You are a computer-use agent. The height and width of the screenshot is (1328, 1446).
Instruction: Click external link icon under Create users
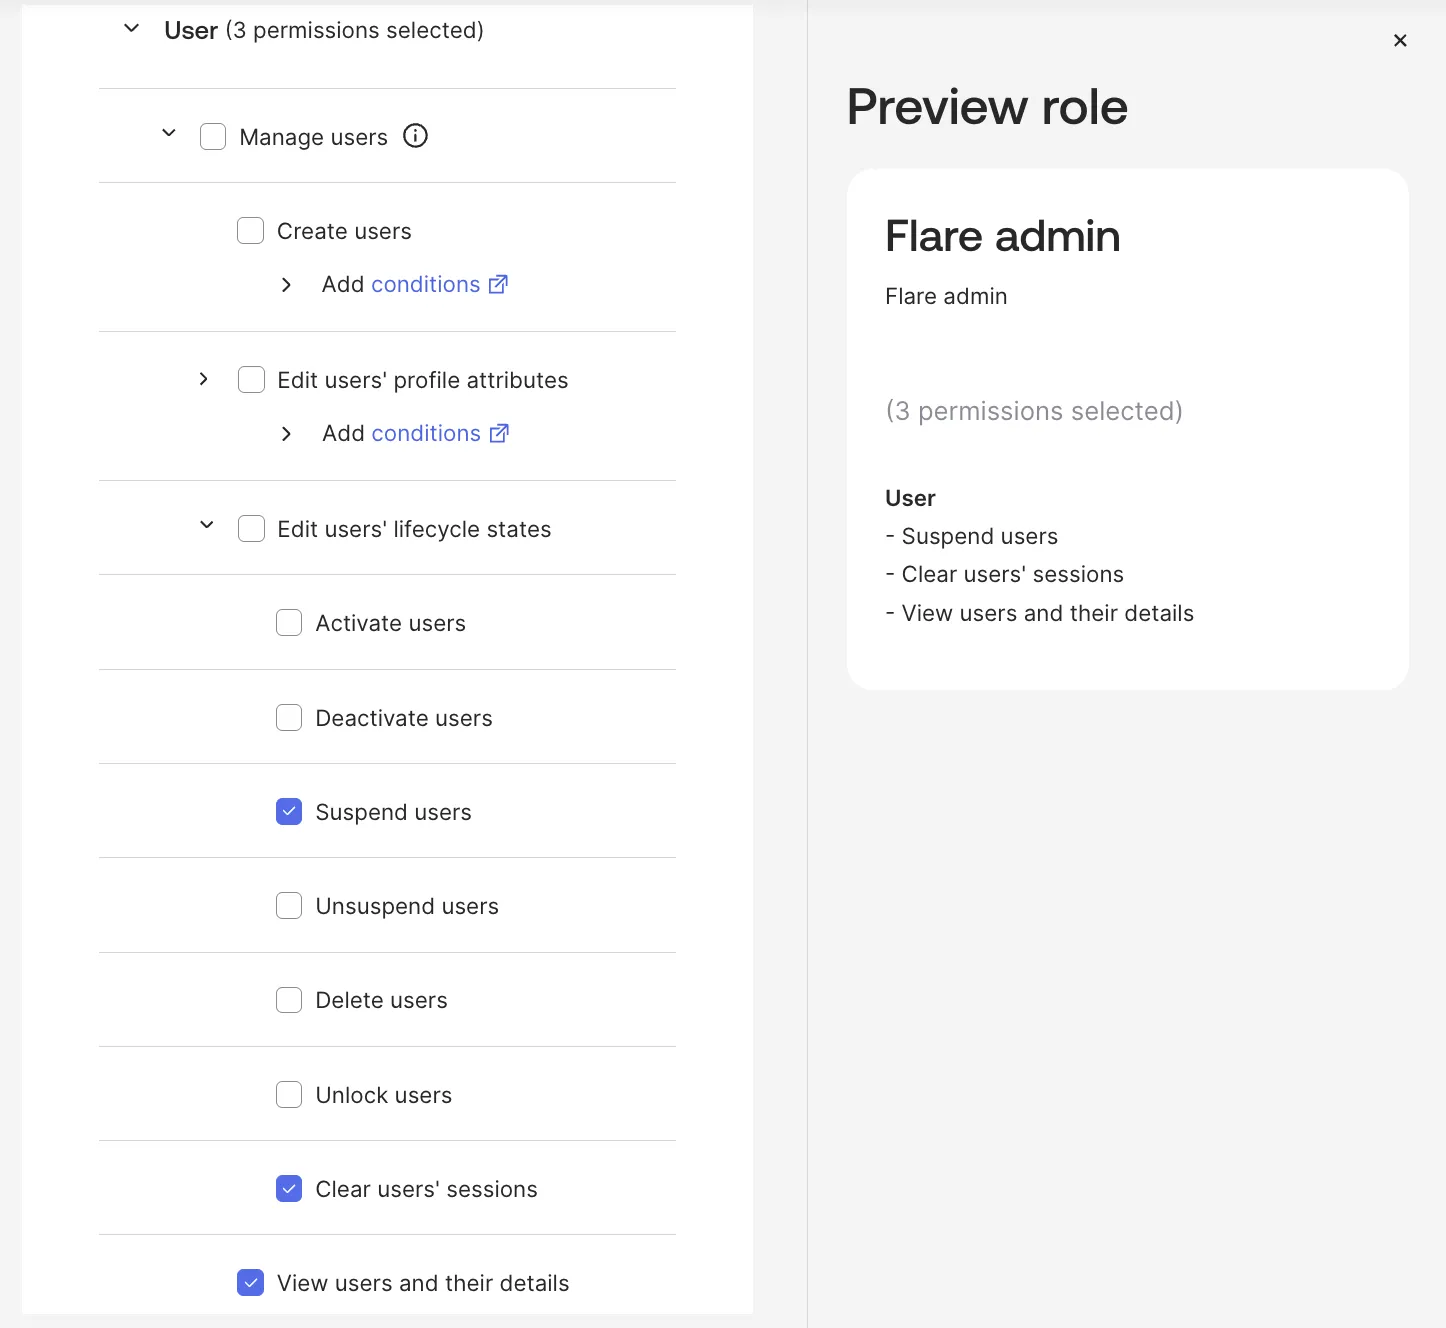[x=498, y=284]
